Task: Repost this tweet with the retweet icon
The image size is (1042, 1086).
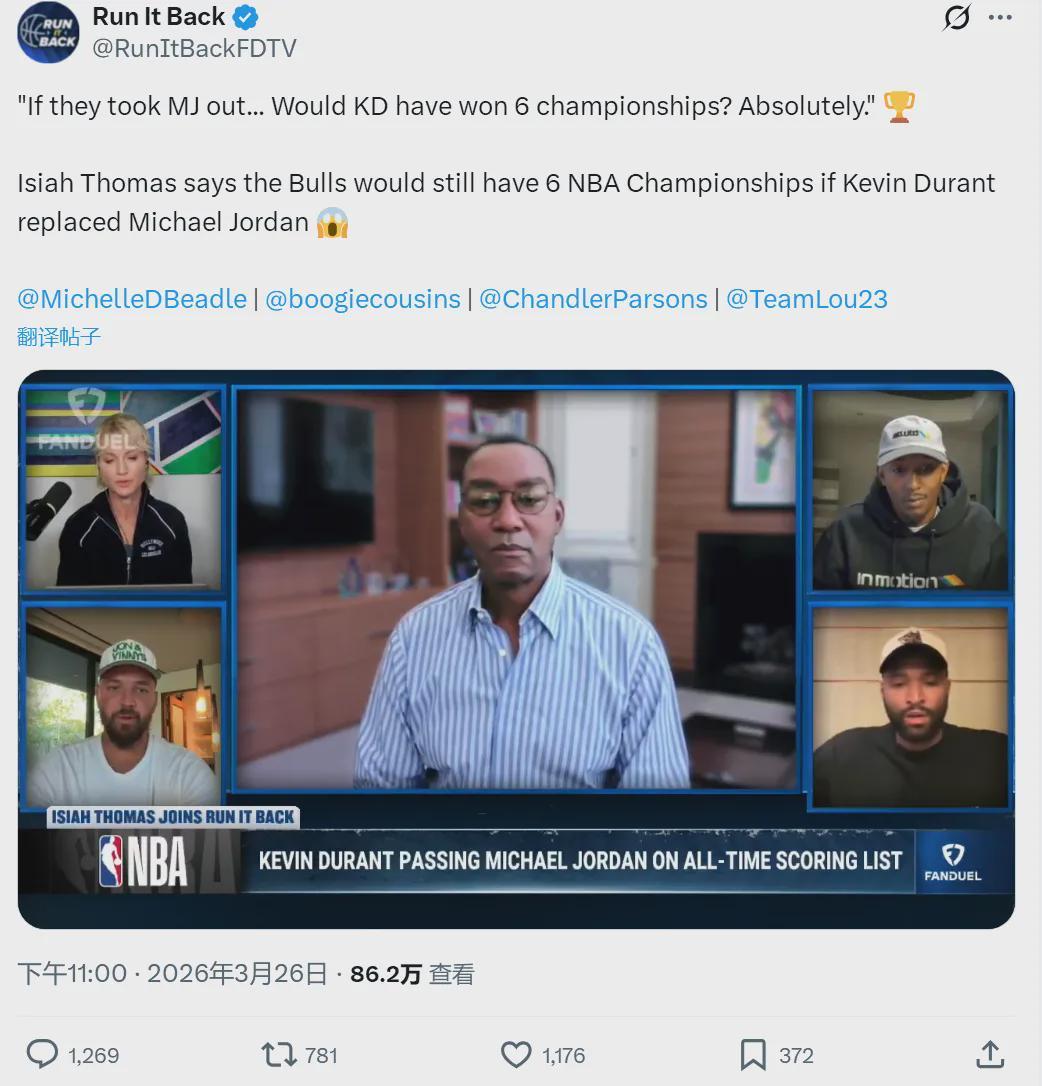Action: [279, 1055]
